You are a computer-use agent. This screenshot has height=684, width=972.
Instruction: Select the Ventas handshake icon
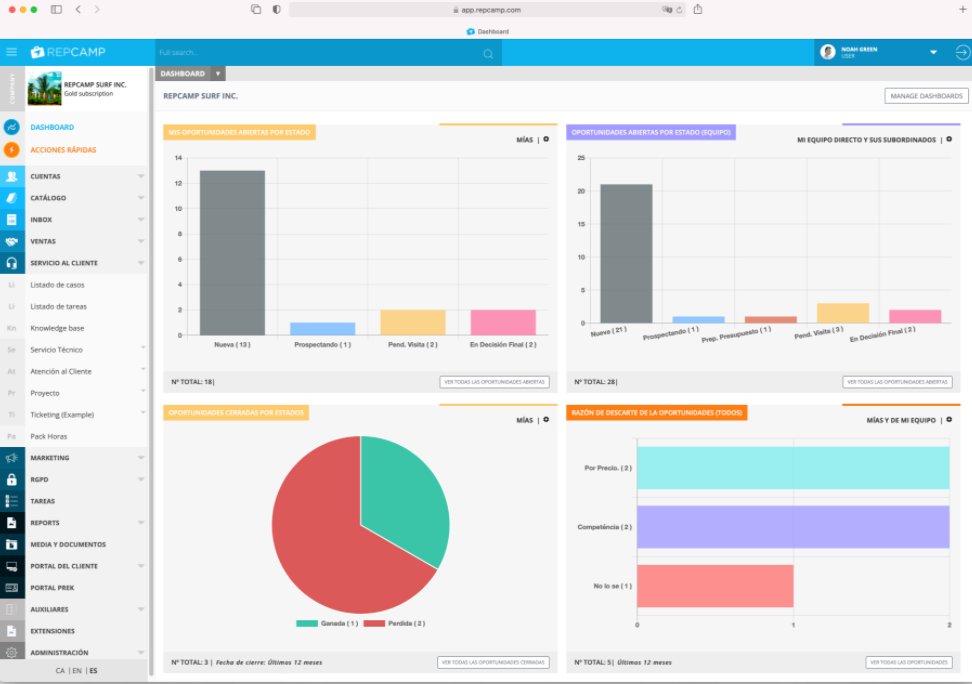pyautogui.click(x=11, y=241)
